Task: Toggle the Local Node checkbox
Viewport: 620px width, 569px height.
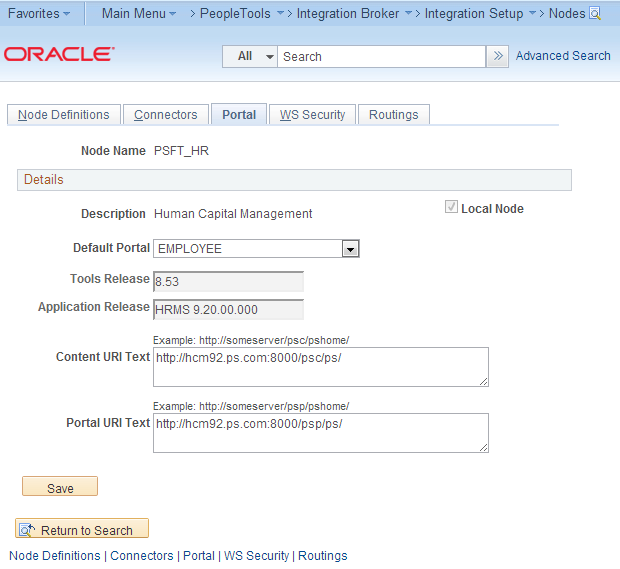Action: pos(451,207)
